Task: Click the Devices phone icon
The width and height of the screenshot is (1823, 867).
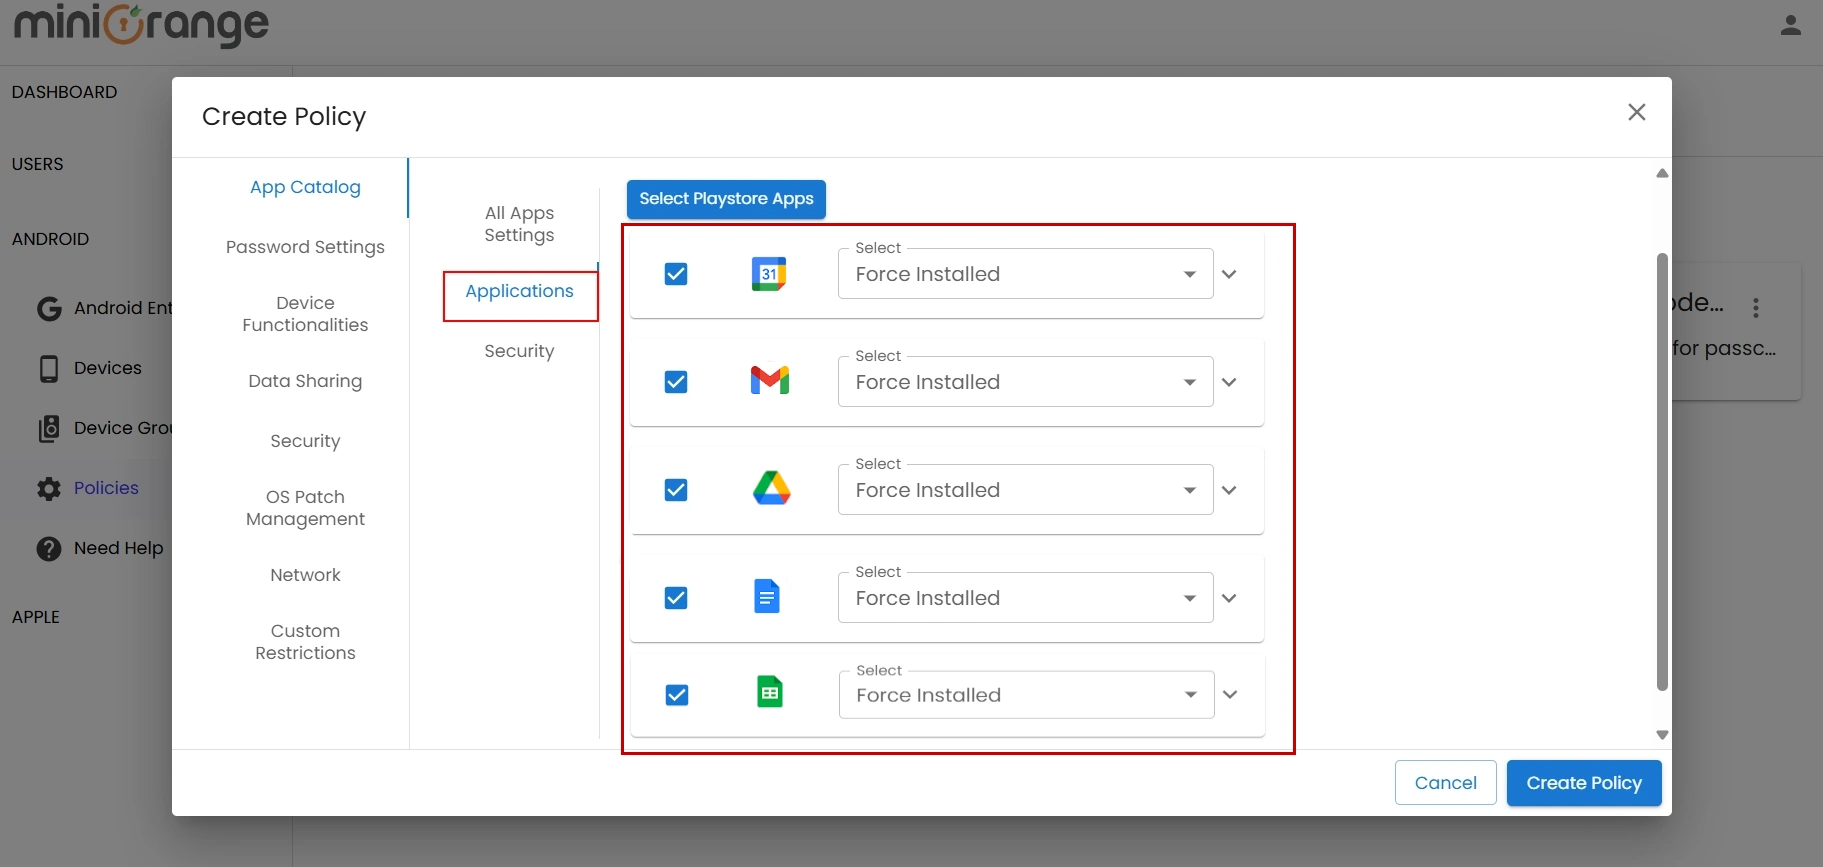Action: [49, 369]
